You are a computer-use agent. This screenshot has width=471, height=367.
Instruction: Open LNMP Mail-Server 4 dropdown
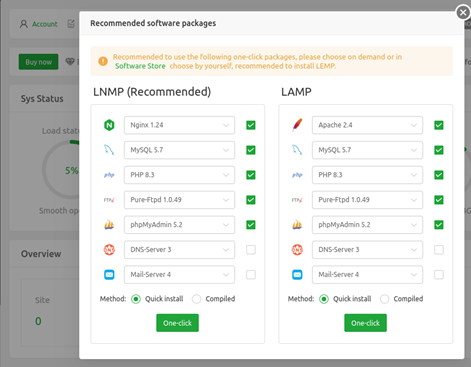pos(179,275)
